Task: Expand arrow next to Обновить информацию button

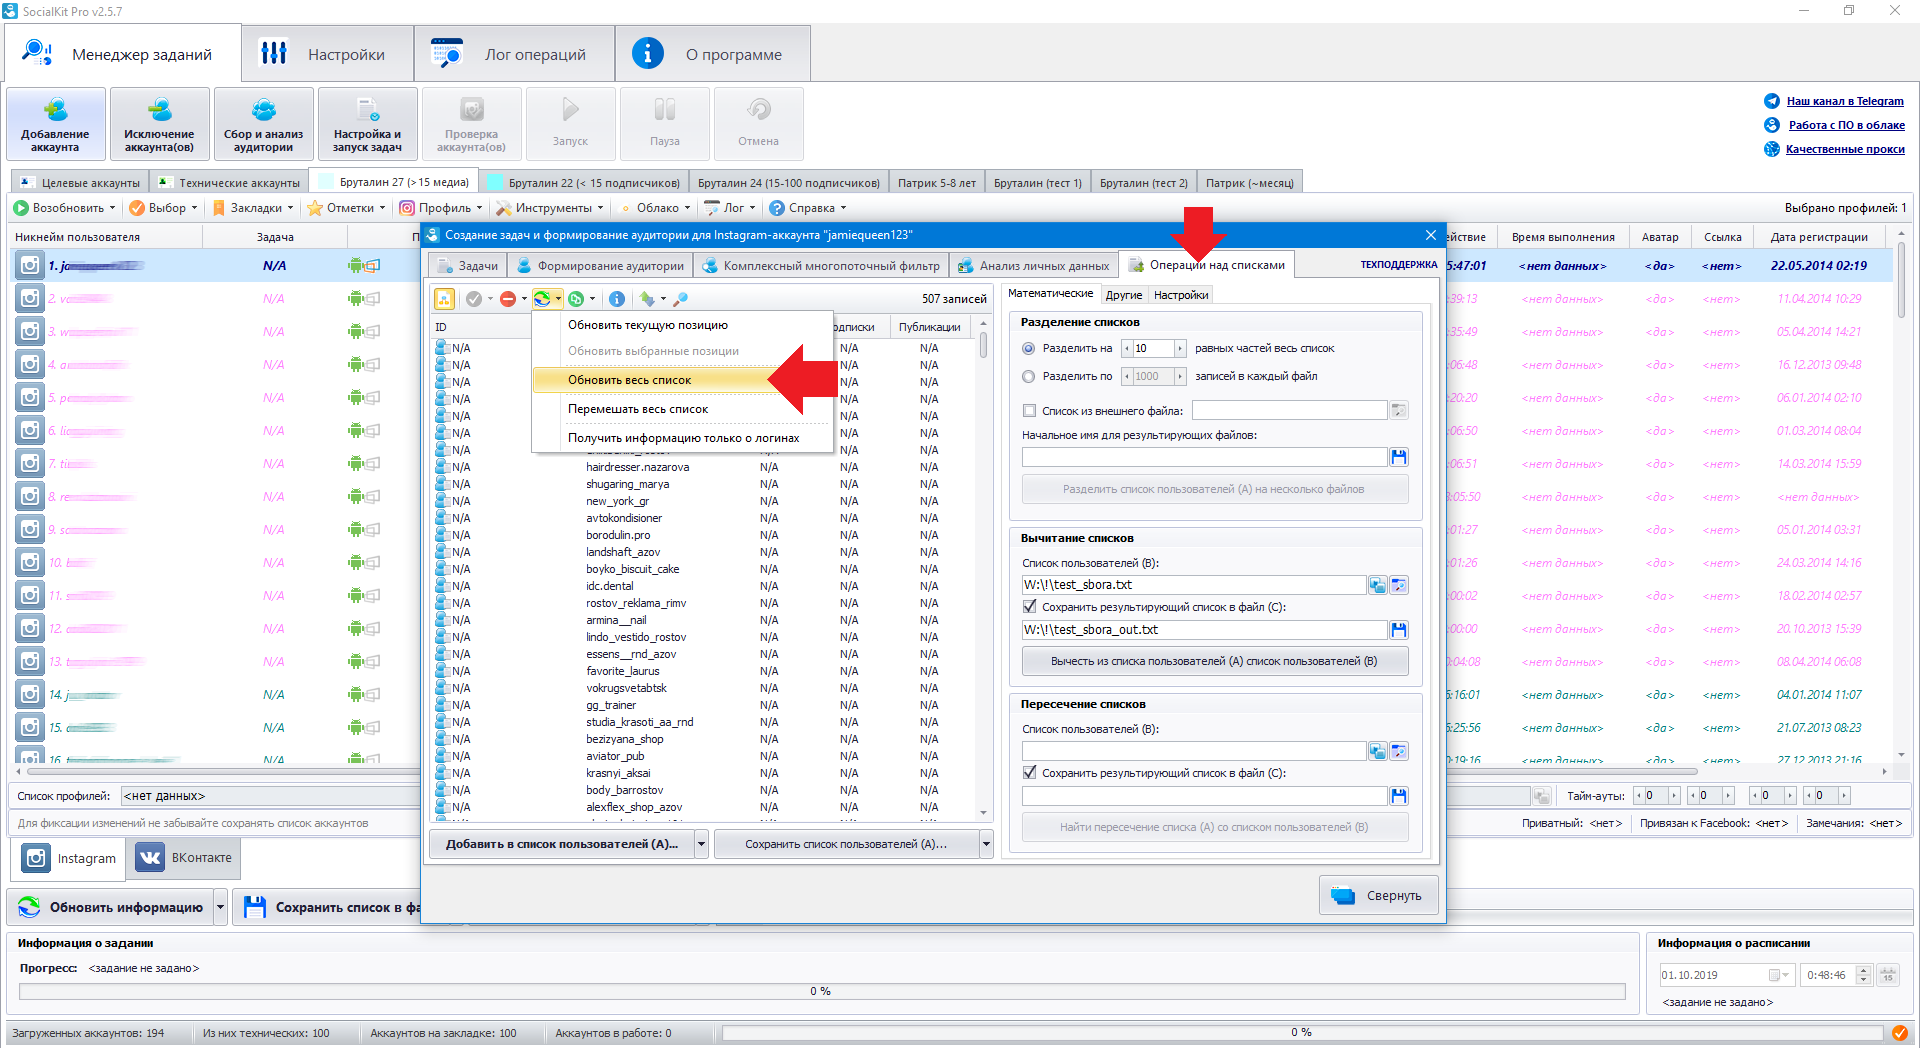Action: coord(221,907)
